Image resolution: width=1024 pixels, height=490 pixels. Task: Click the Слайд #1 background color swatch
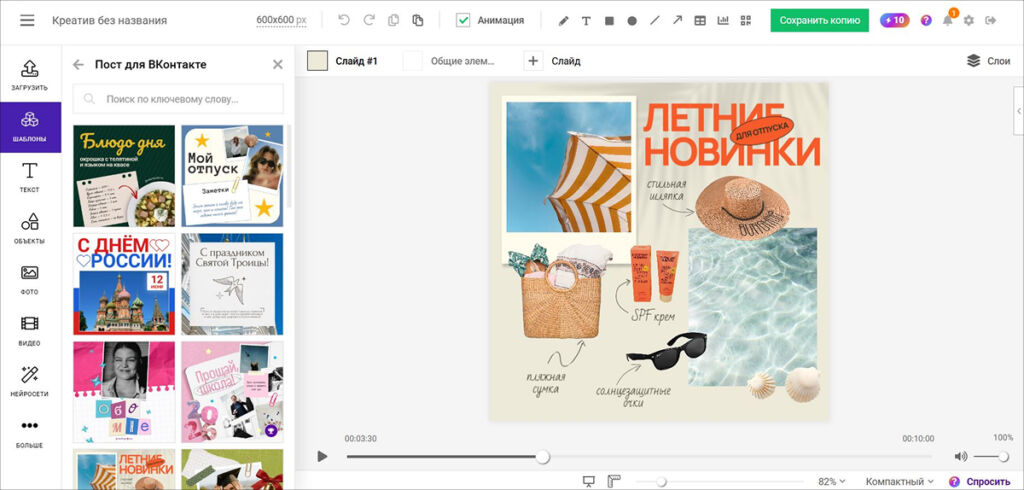click(x=317, y=61)
